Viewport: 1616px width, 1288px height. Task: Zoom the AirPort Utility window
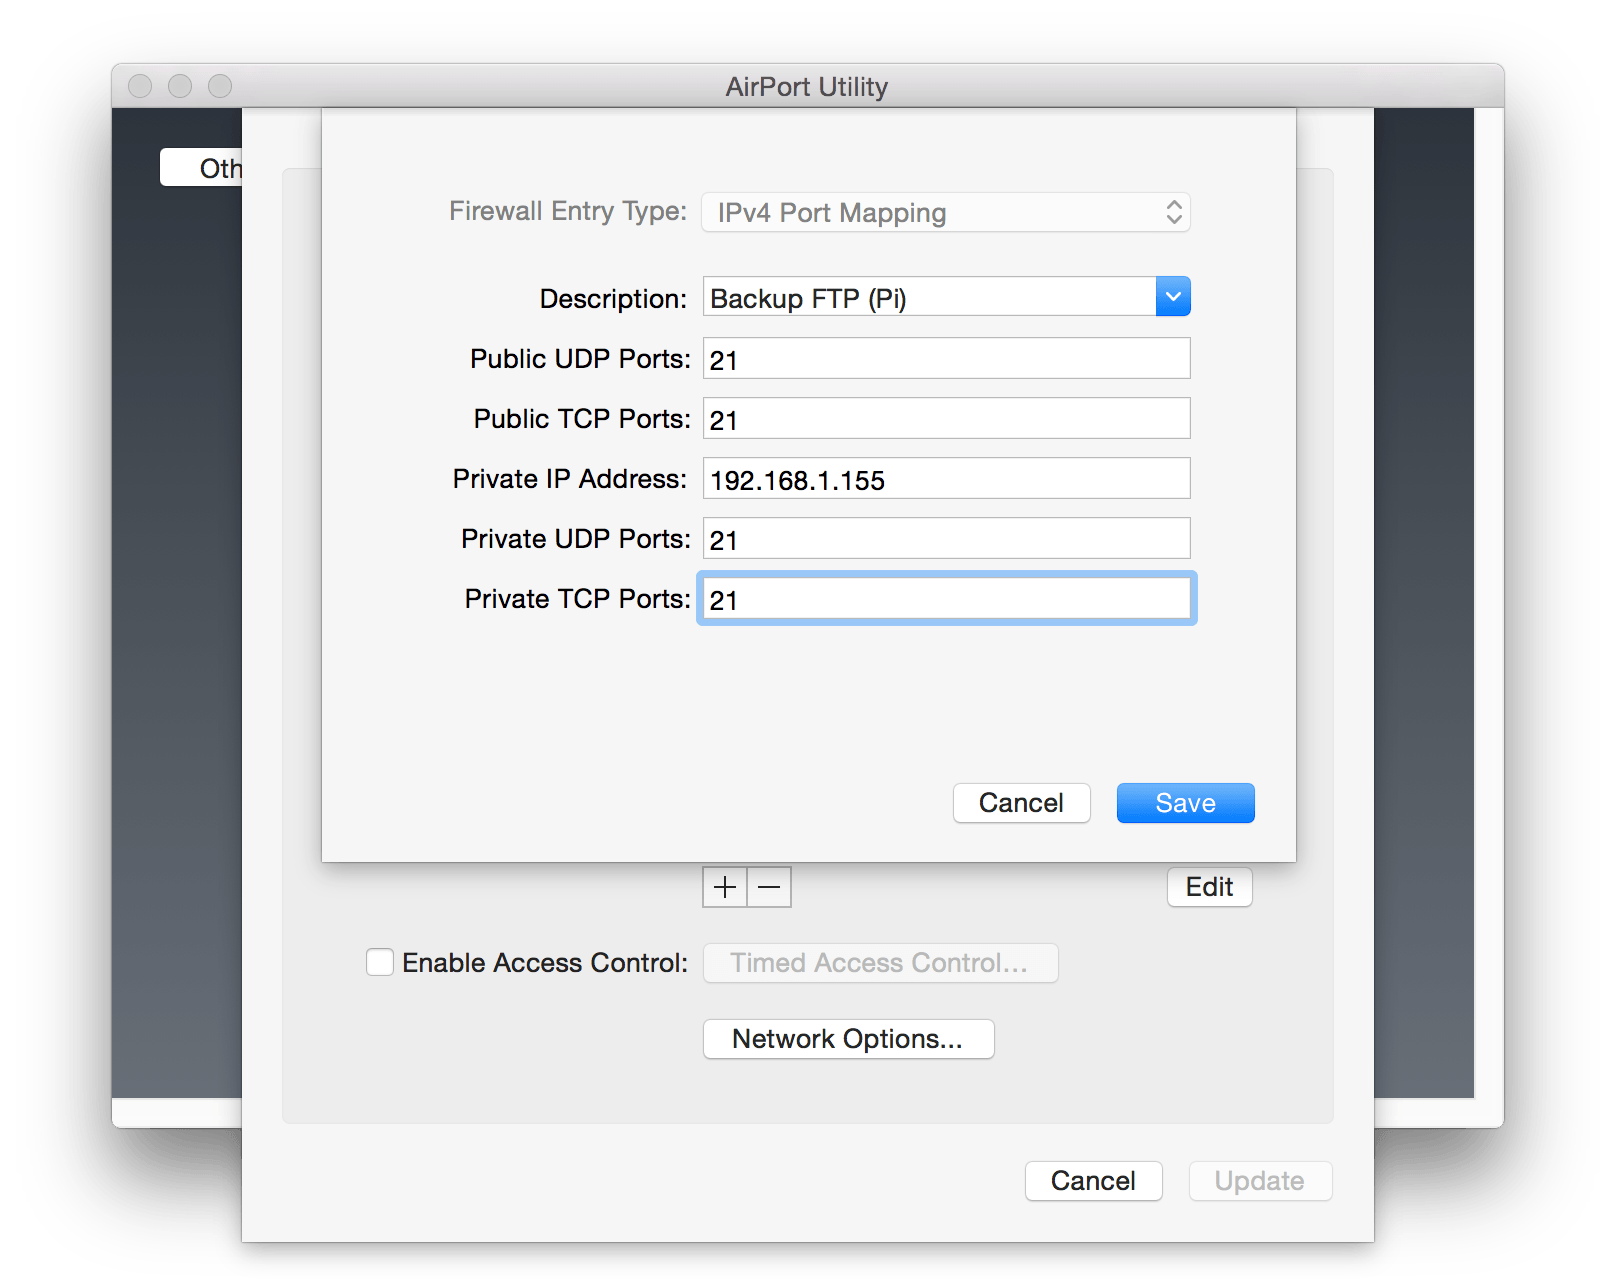220,86
